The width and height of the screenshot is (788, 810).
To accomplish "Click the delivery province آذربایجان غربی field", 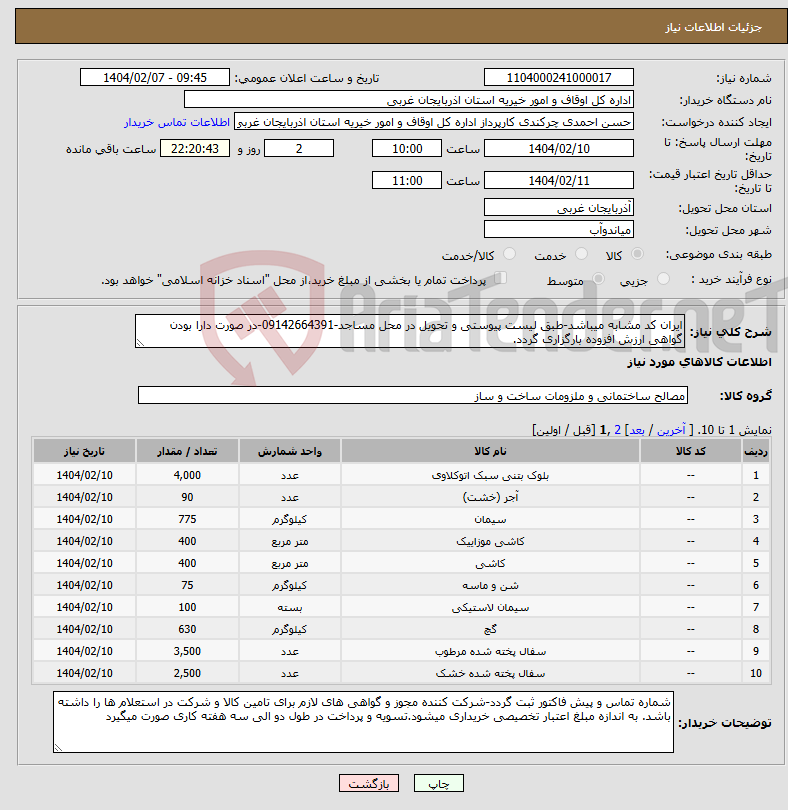I will 559,208.
